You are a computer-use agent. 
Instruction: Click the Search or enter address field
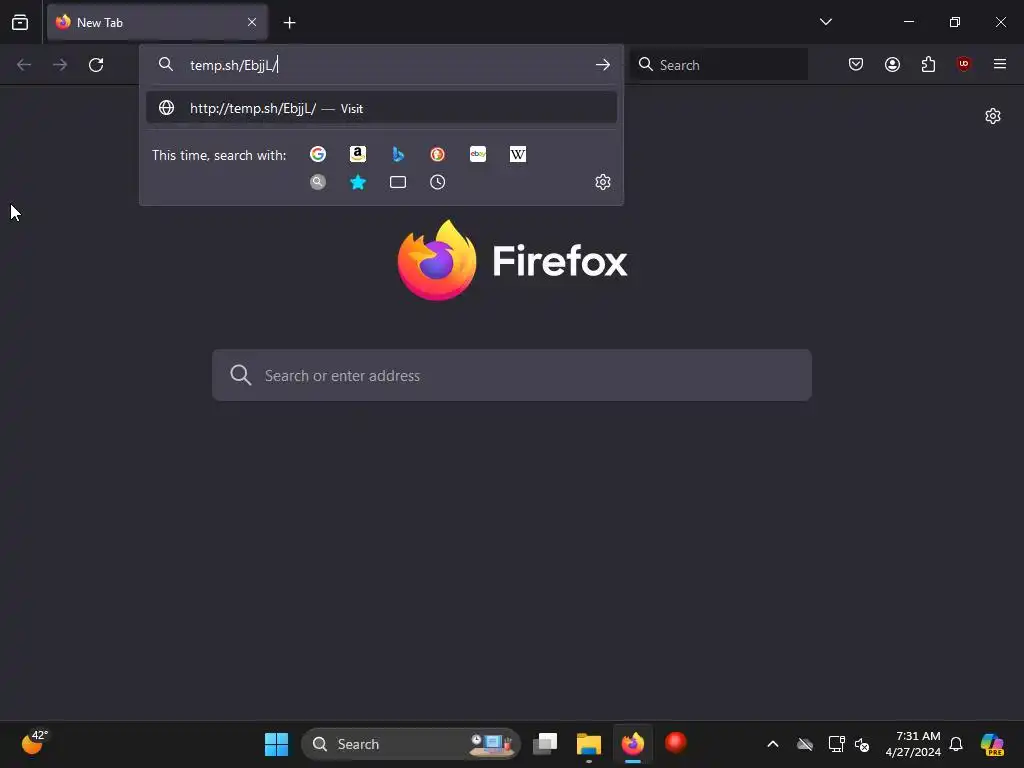pyautogui.click(x=512, y=375)
